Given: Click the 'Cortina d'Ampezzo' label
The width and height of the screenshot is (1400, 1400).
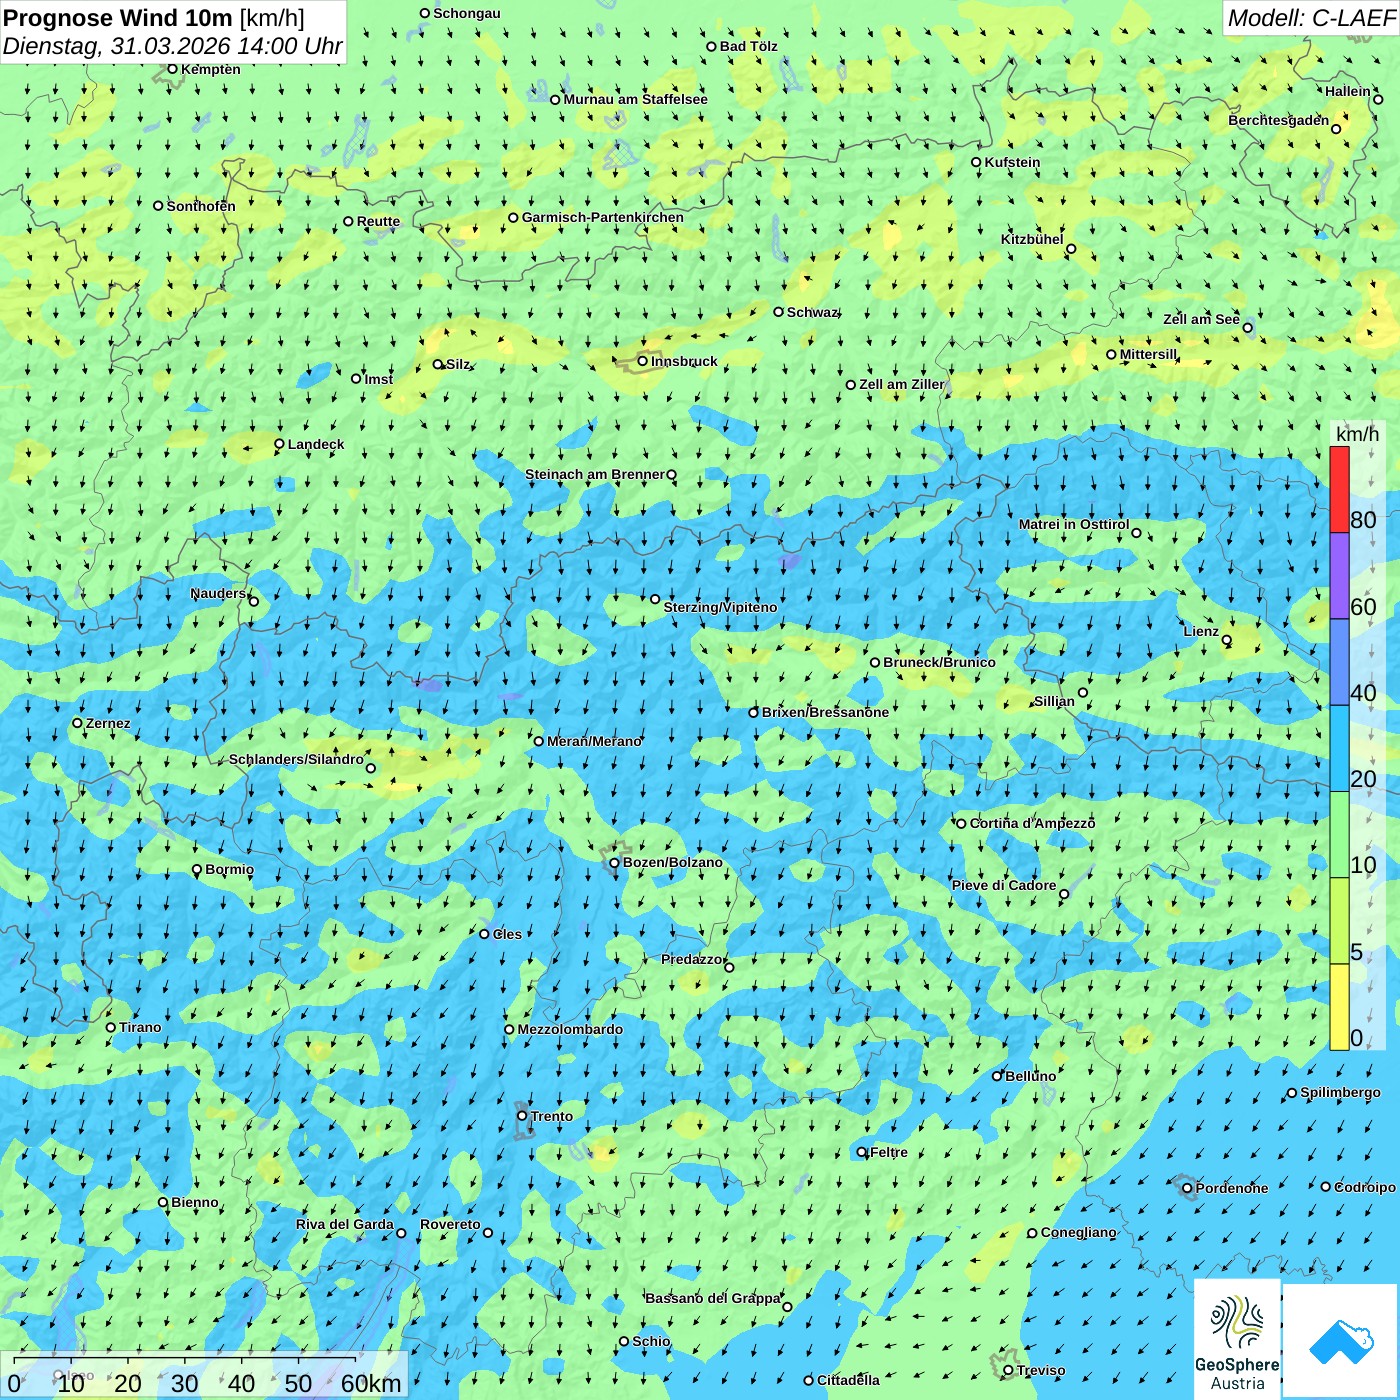Looking at the screenshot, I should coord(1032,823).
